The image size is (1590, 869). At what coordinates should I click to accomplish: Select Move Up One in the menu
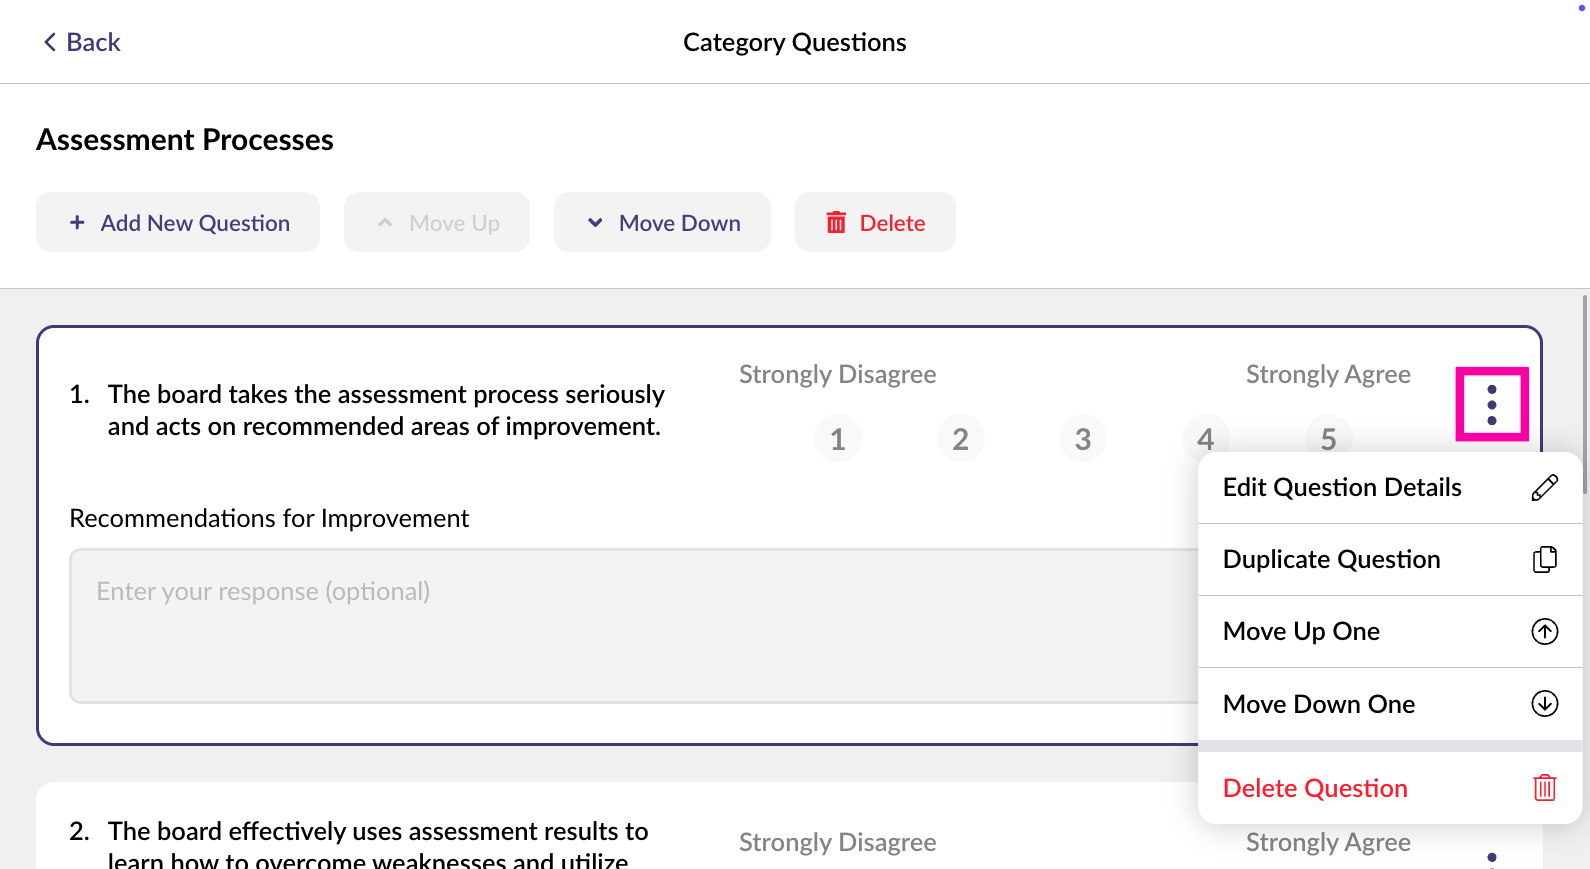click(1390, 631)
